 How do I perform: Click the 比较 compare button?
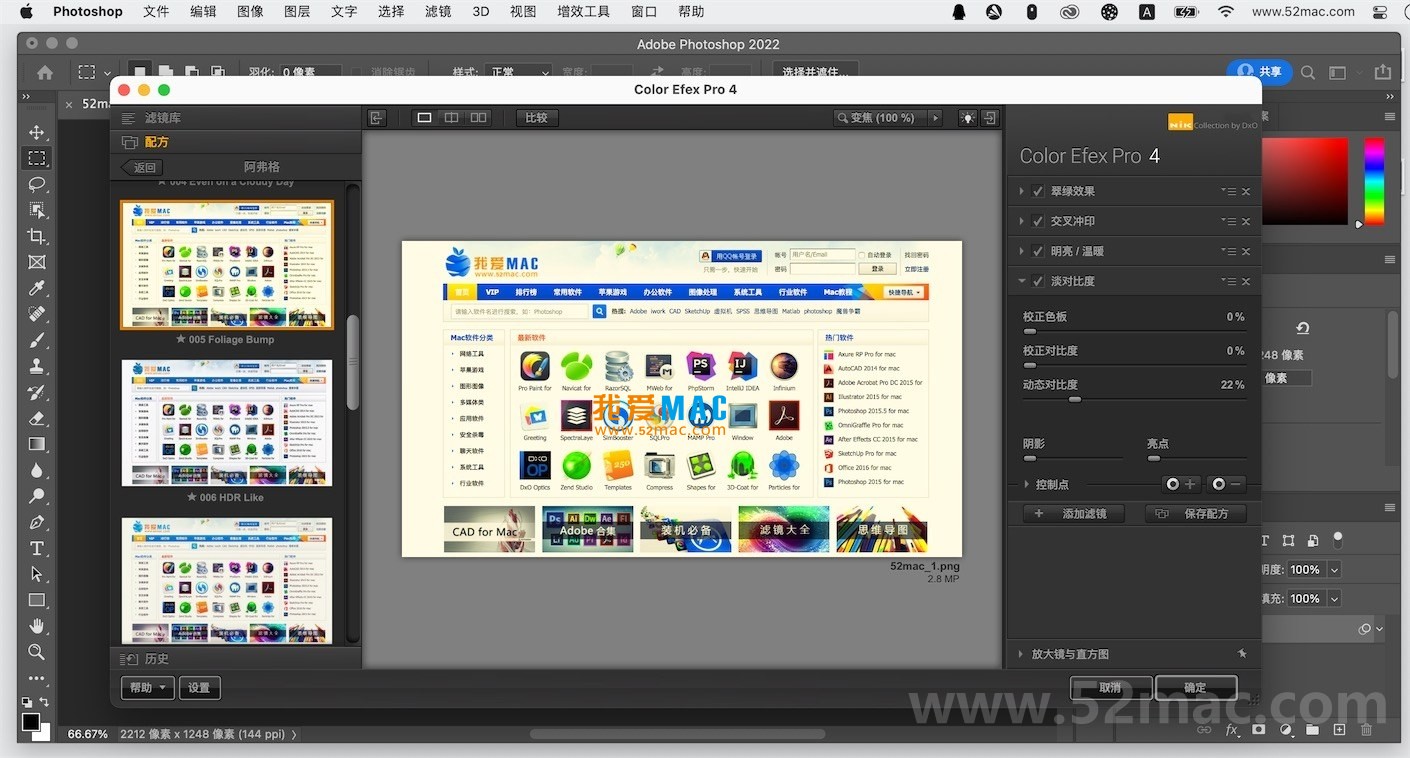click(537, 118)
